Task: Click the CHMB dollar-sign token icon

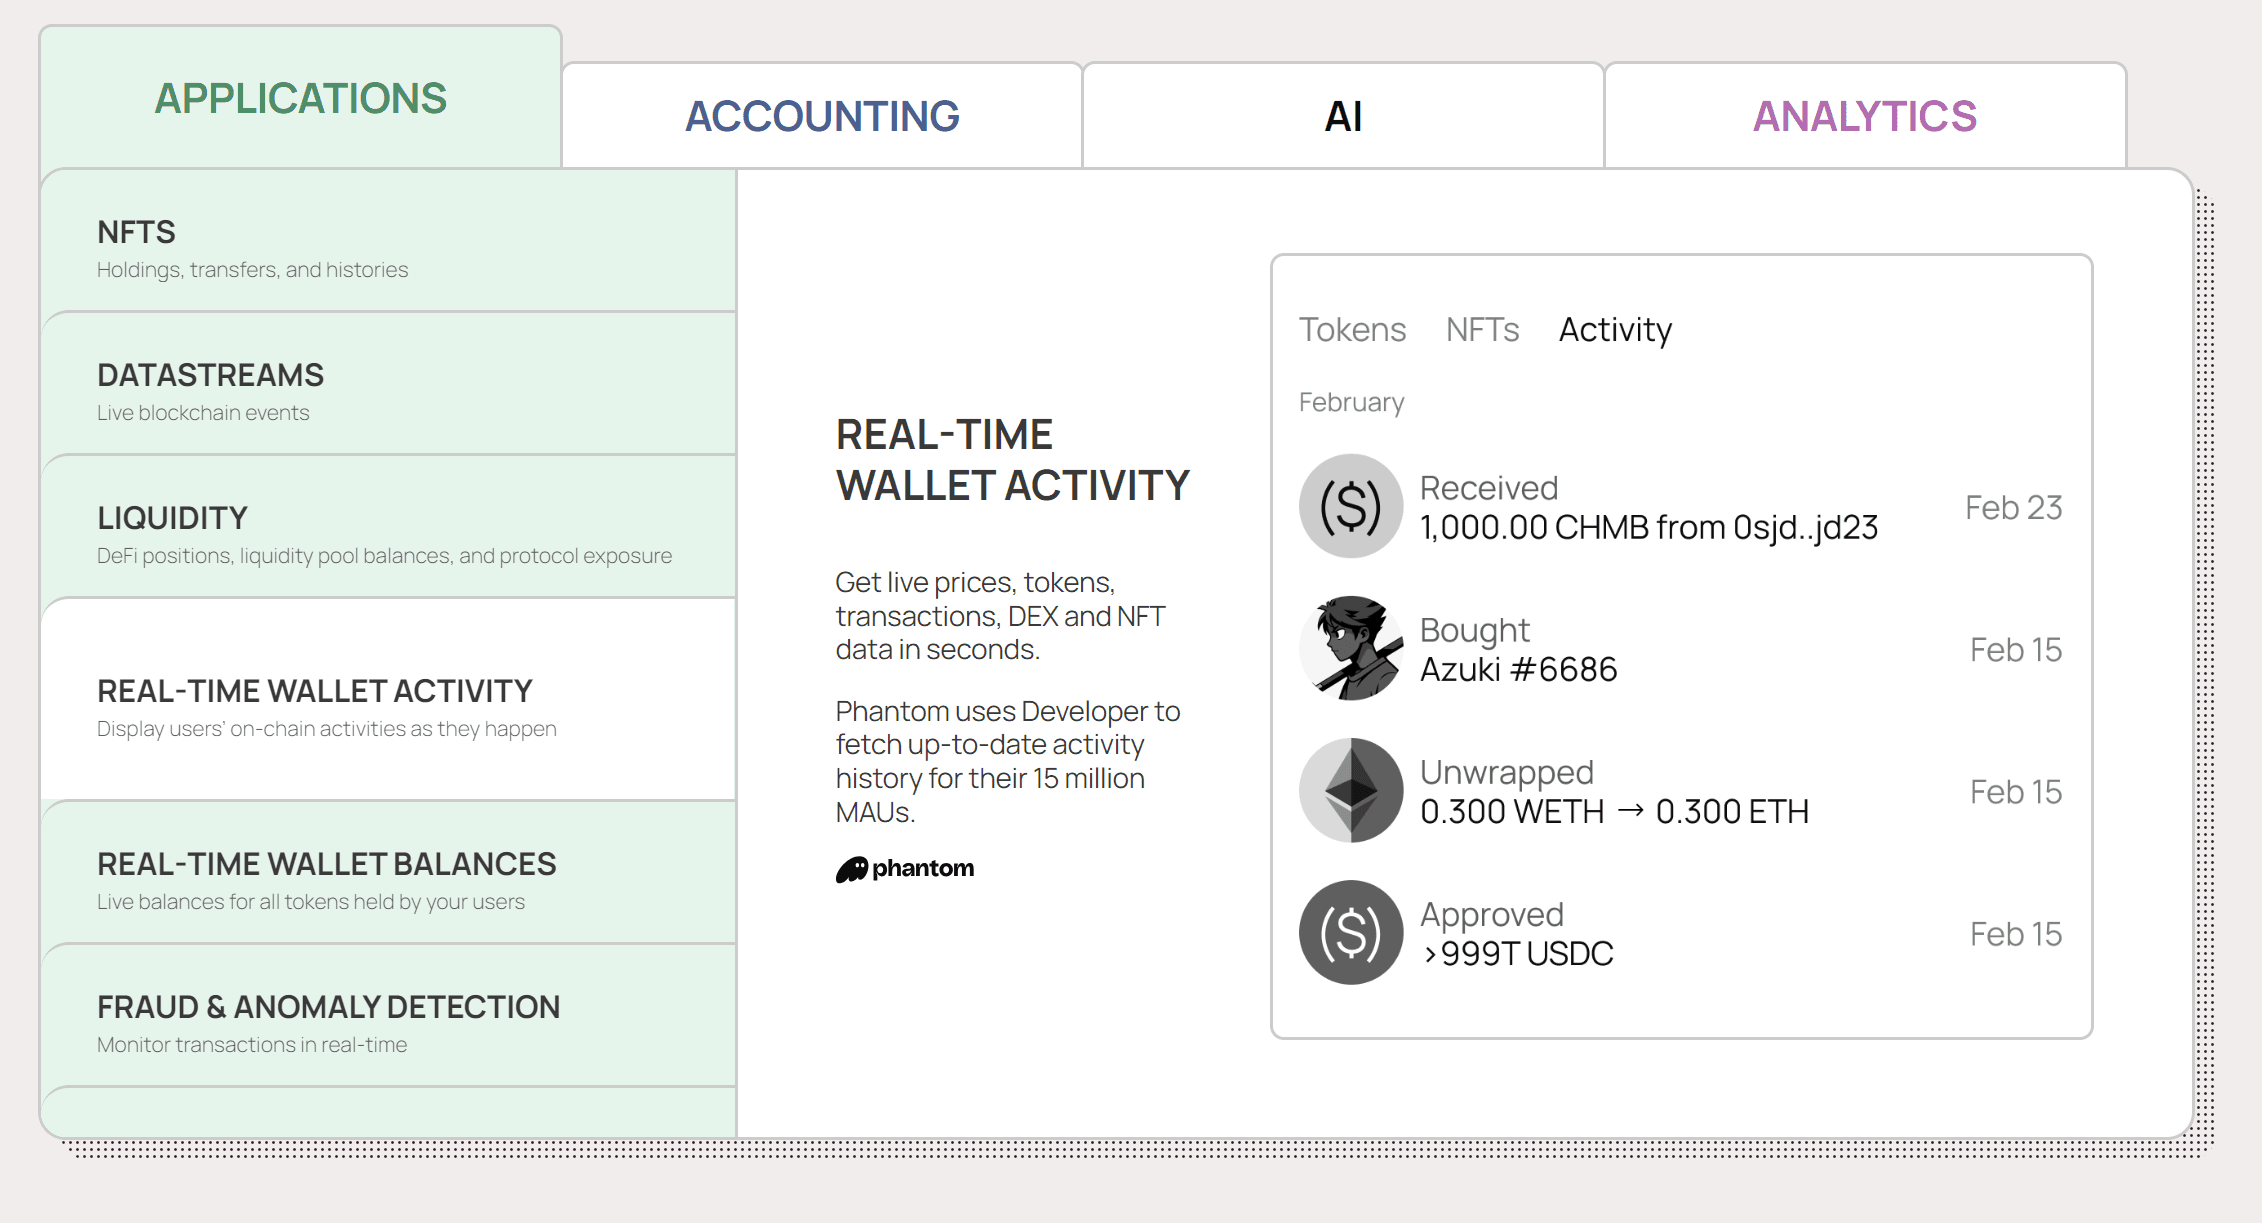Action: (1350, 506)
